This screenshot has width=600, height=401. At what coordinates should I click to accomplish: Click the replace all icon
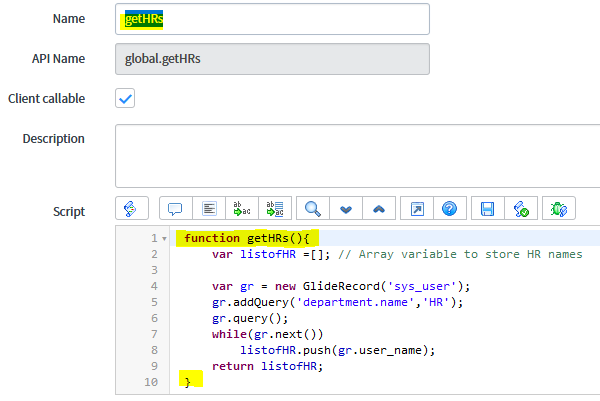tap(274, 209)
